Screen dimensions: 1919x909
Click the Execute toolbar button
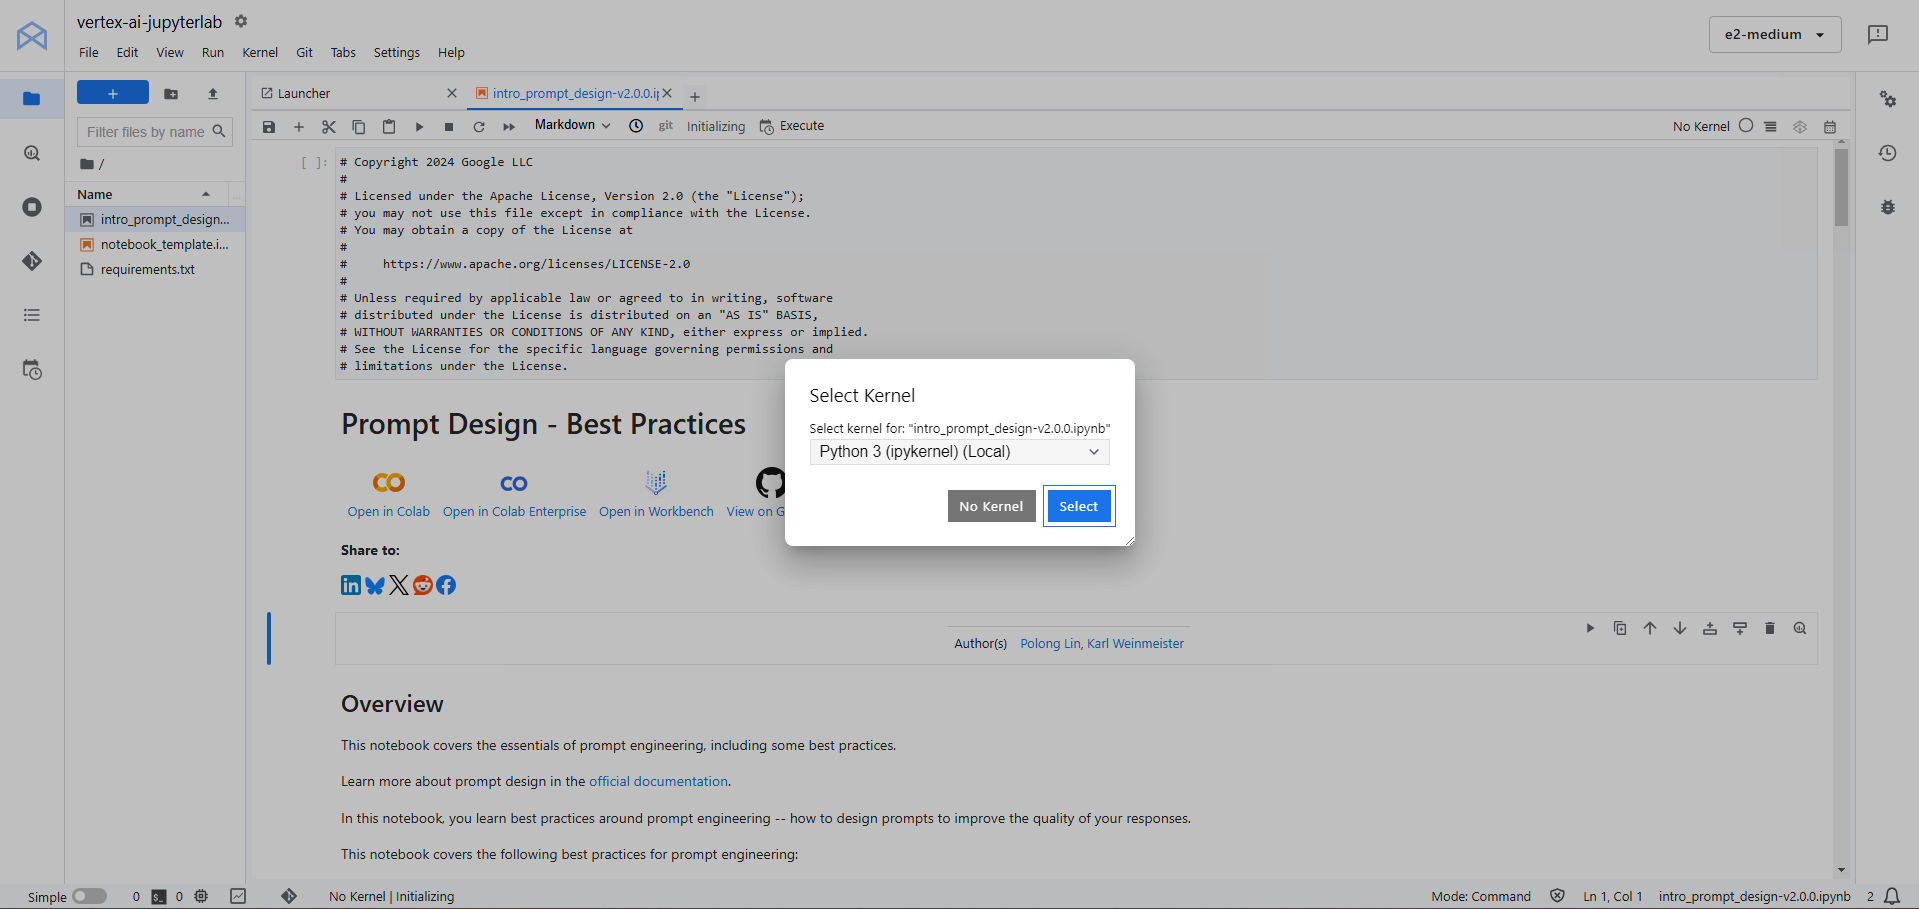pos(792,126)
